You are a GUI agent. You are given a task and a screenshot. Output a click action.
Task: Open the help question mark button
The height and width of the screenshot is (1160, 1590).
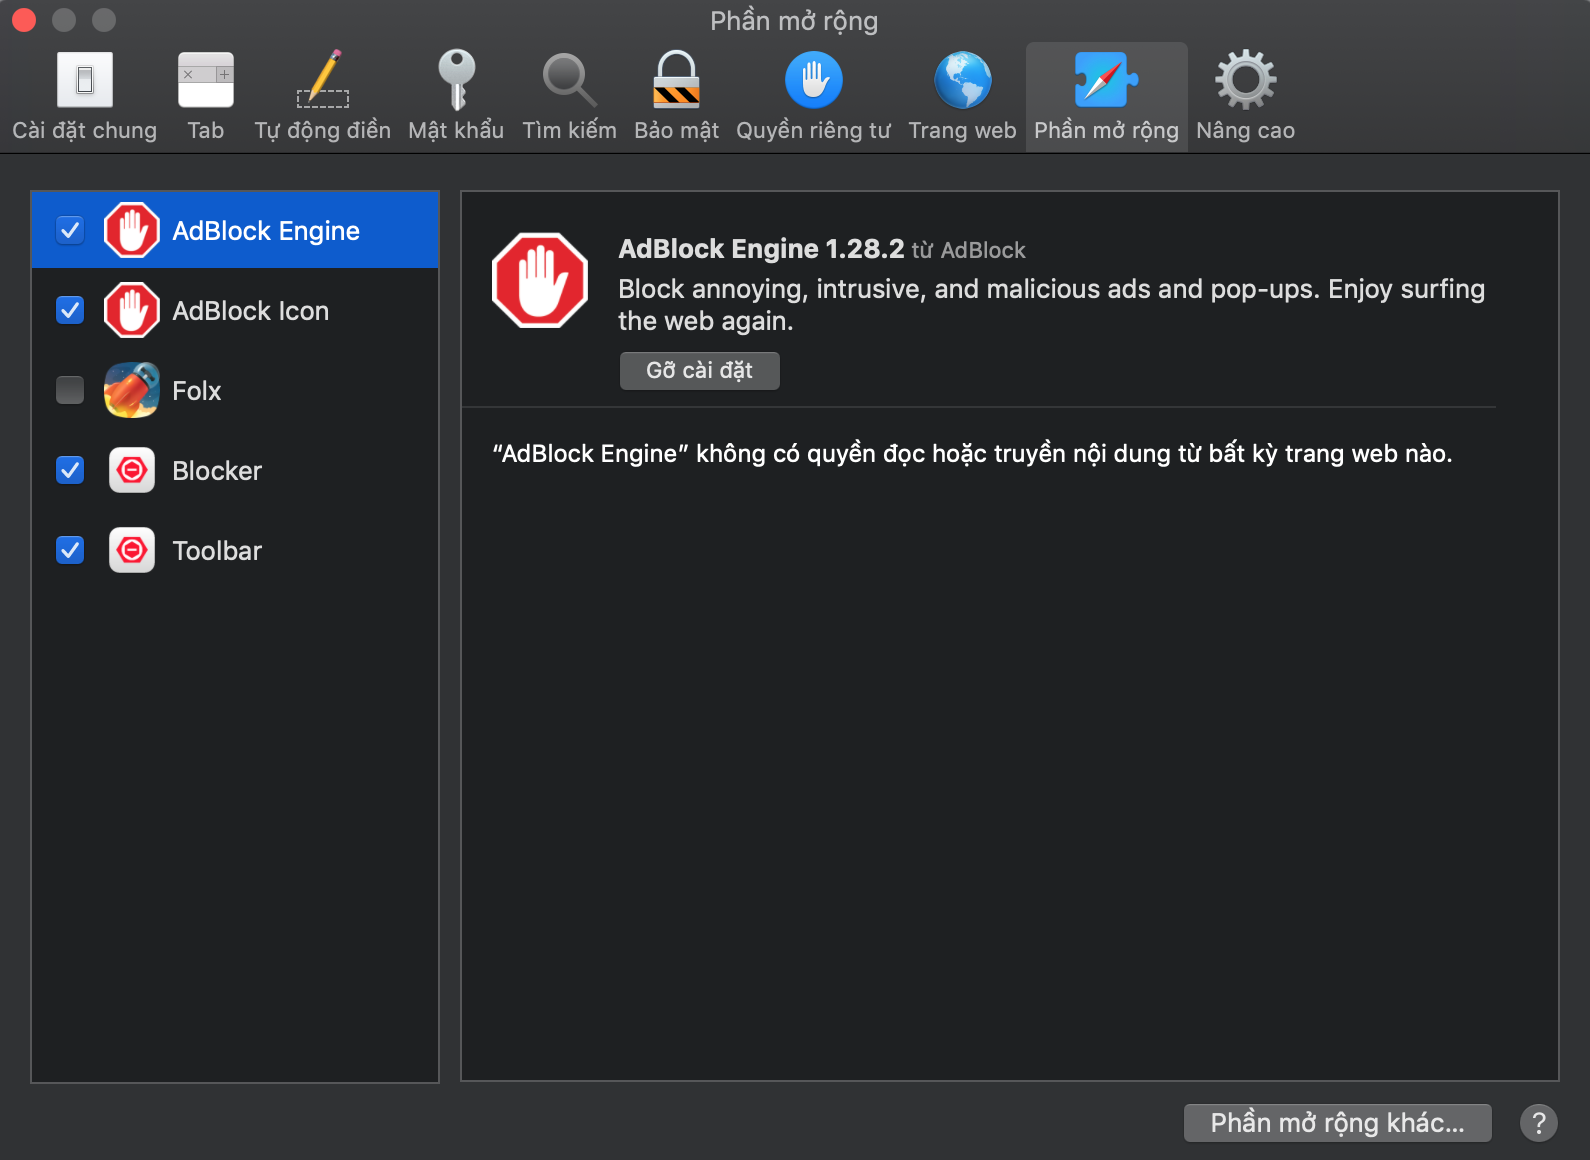pos(1539,1123)
